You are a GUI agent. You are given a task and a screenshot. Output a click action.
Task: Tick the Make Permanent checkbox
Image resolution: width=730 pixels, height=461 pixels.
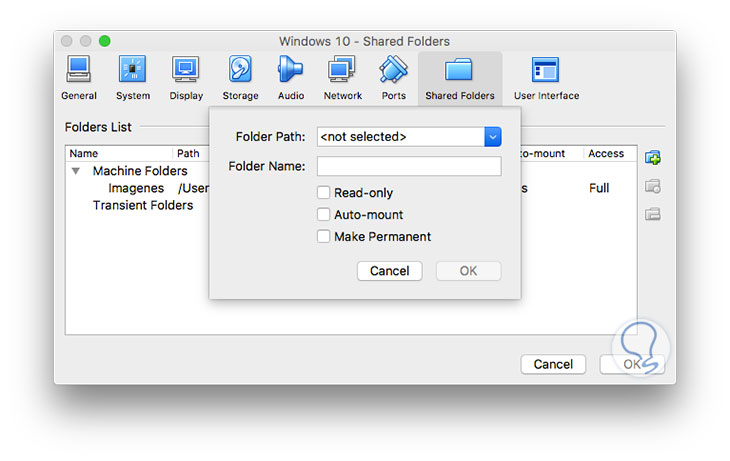click(324, 237)
